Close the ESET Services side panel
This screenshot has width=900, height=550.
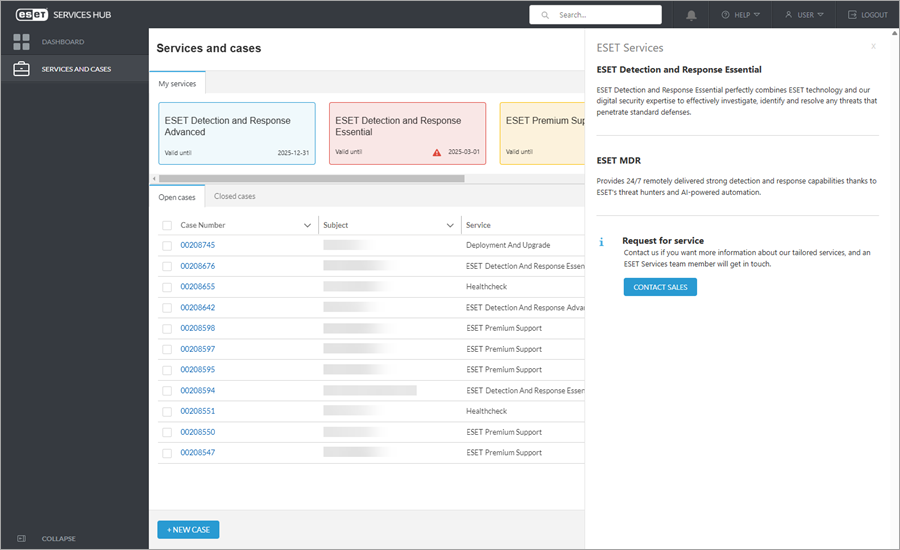click(x=873, y=46)
